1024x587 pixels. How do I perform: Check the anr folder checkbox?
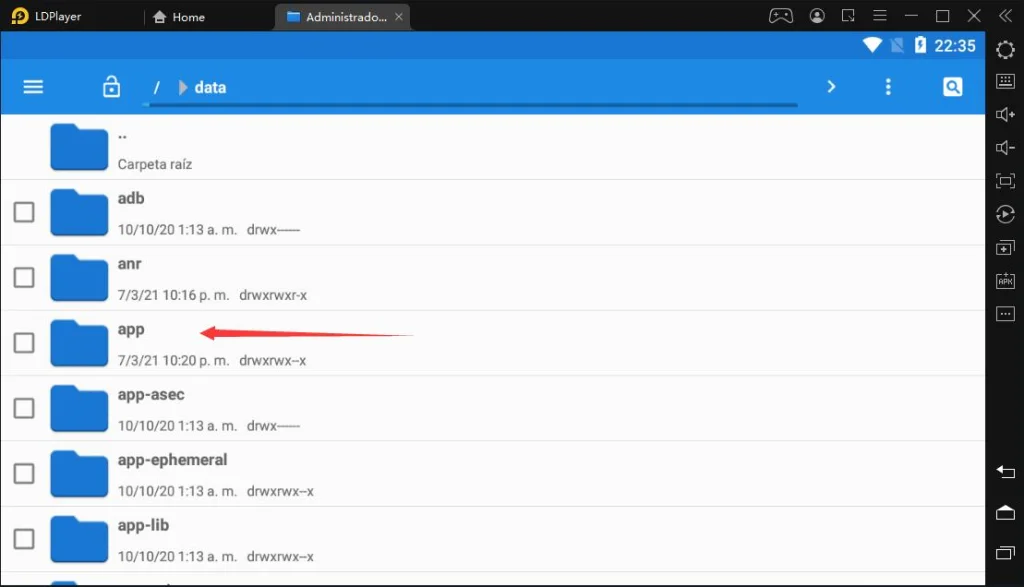tap(24, 277)
